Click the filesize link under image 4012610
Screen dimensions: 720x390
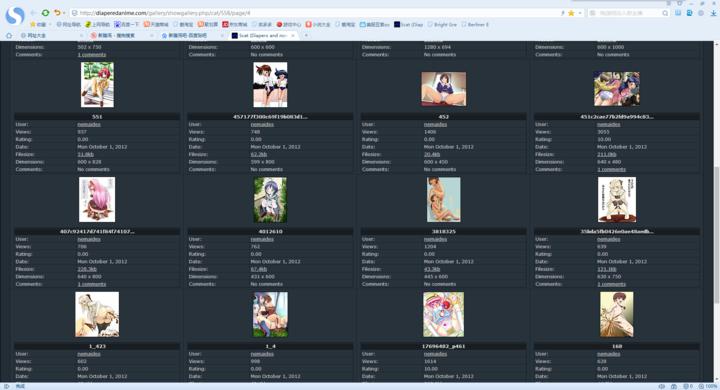259,269
